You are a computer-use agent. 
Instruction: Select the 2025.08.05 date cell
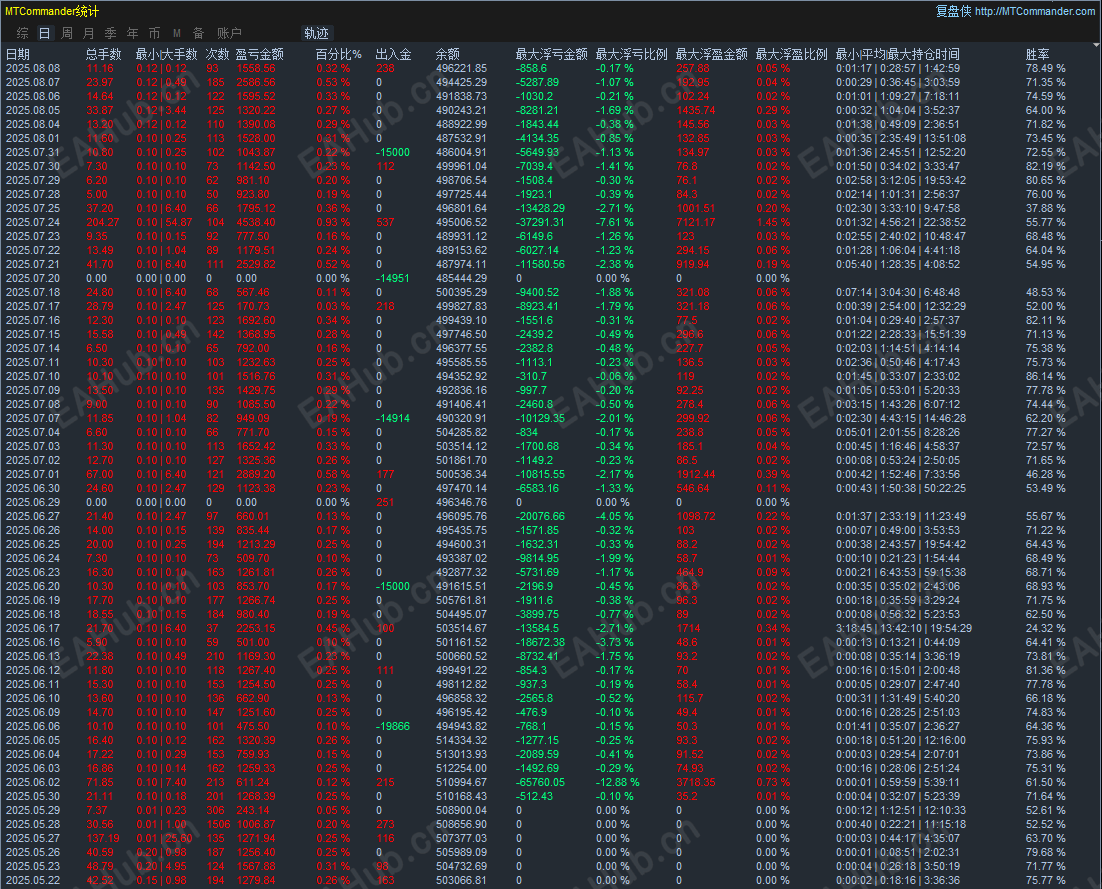pos(33,110)
